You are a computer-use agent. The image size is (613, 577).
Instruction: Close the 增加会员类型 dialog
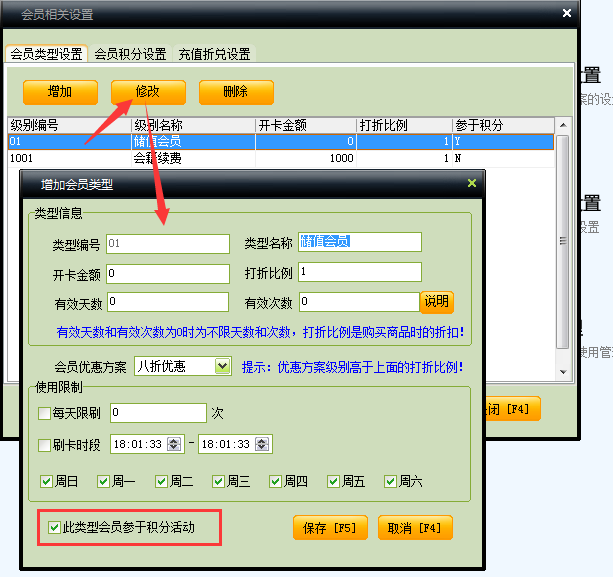[471, 184]
